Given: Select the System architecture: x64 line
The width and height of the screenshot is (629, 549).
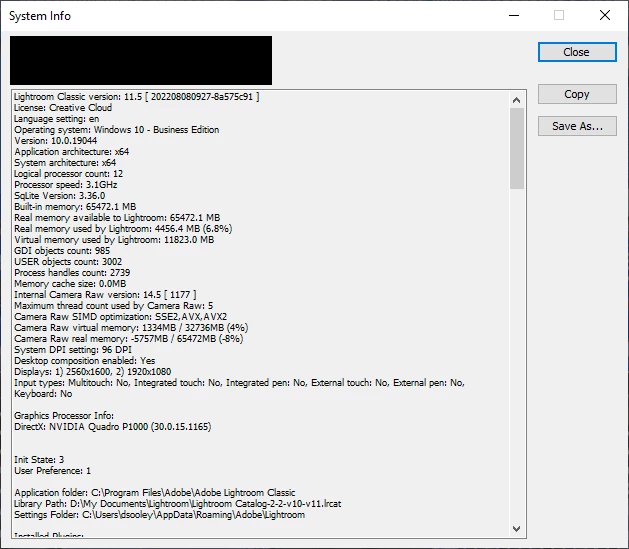Looking at the screenshot, I should point(65,162).
